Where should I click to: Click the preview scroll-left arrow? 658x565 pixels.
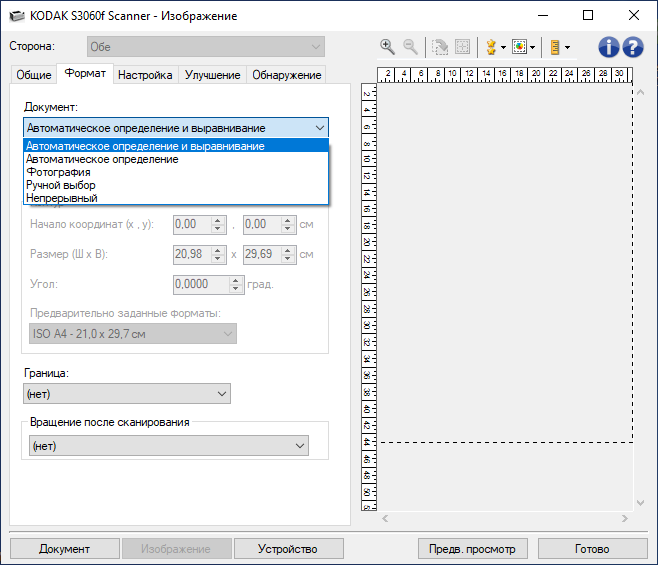pos(385,518)
